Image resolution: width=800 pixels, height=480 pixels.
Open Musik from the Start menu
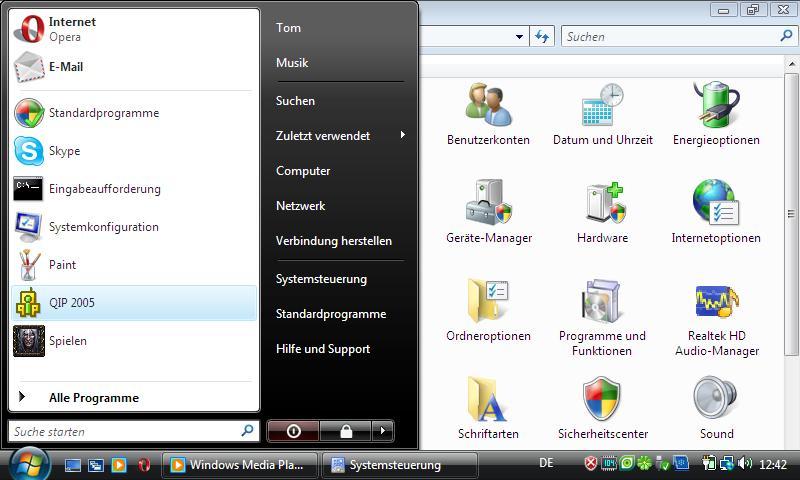pyautogui.click(x=292, y=63)
